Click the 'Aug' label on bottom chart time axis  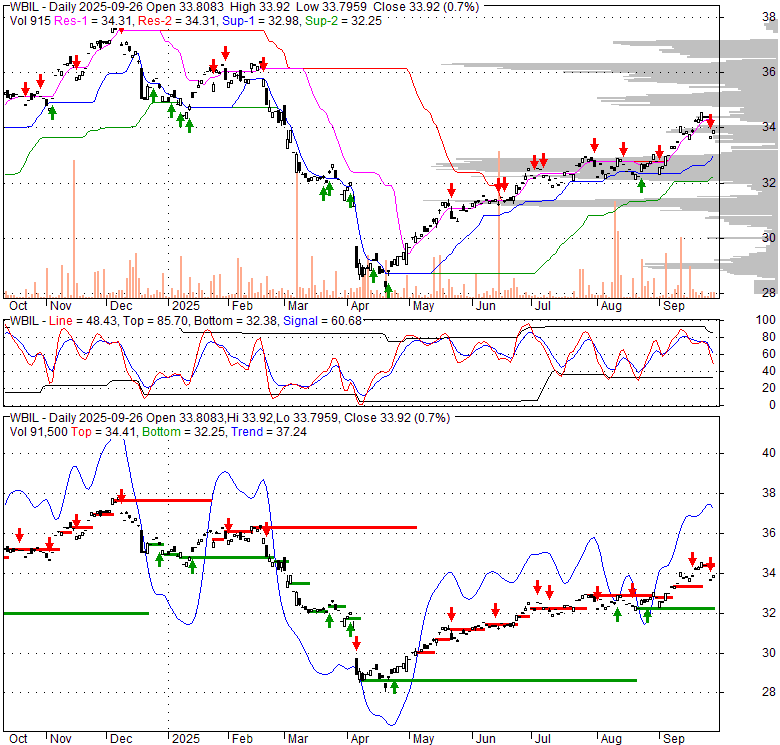tap(611, 739)
